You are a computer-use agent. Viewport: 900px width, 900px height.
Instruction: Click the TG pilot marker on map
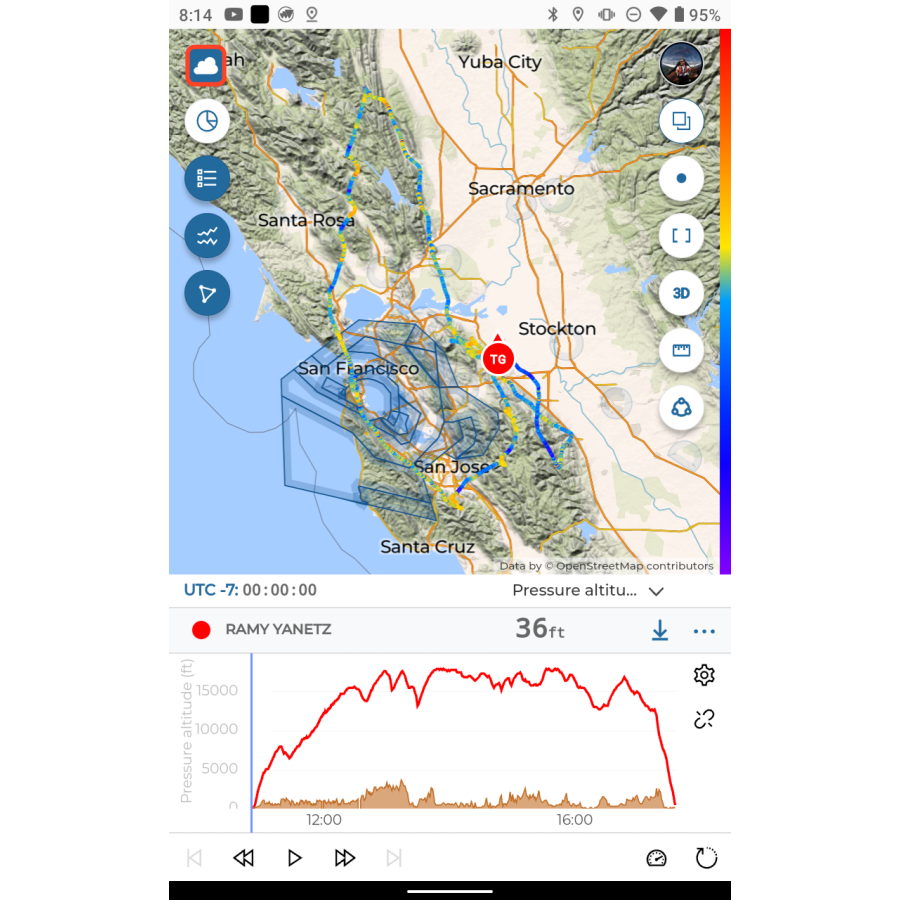click(x=498, y=359)
